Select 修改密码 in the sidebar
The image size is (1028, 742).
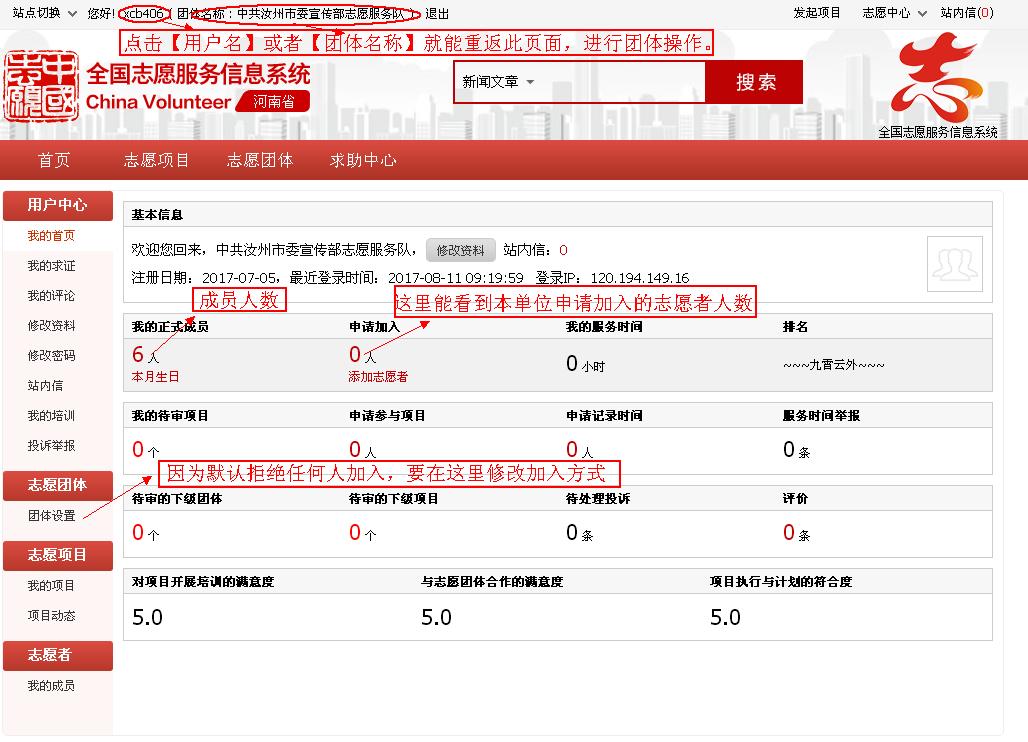[x=51, y=356]
